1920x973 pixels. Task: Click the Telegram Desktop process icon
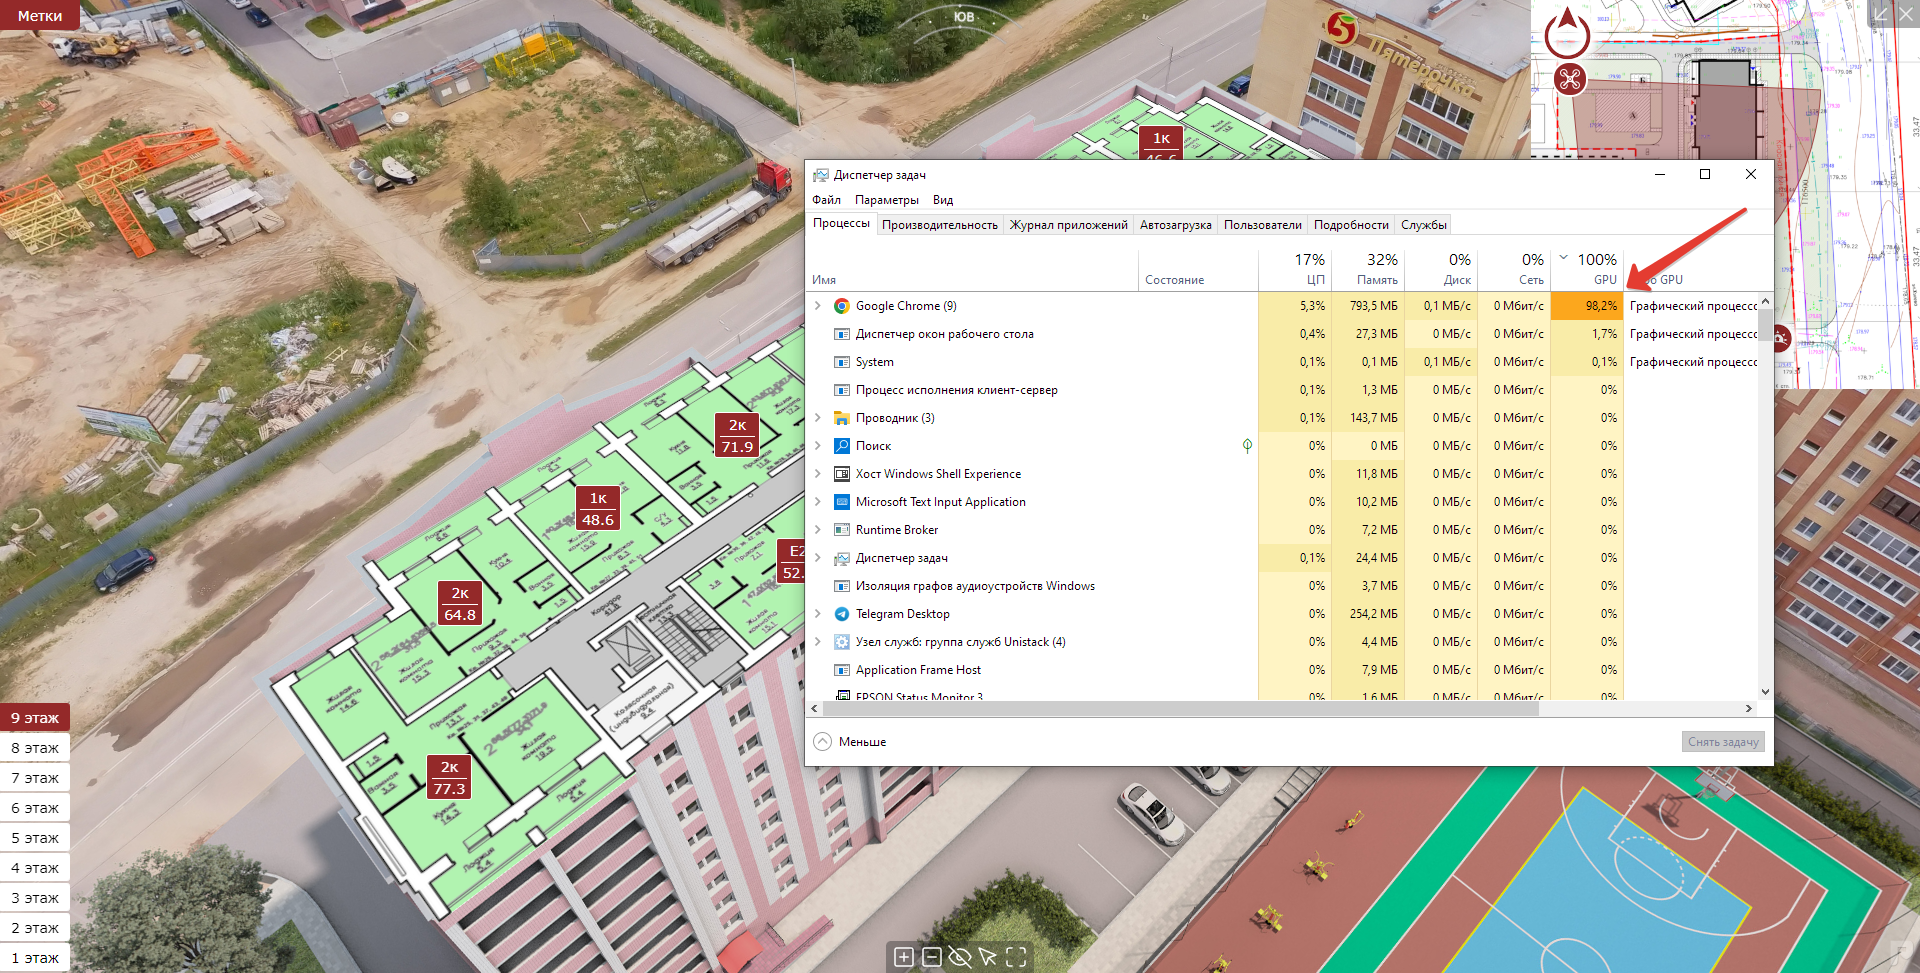tap(842, 614)
